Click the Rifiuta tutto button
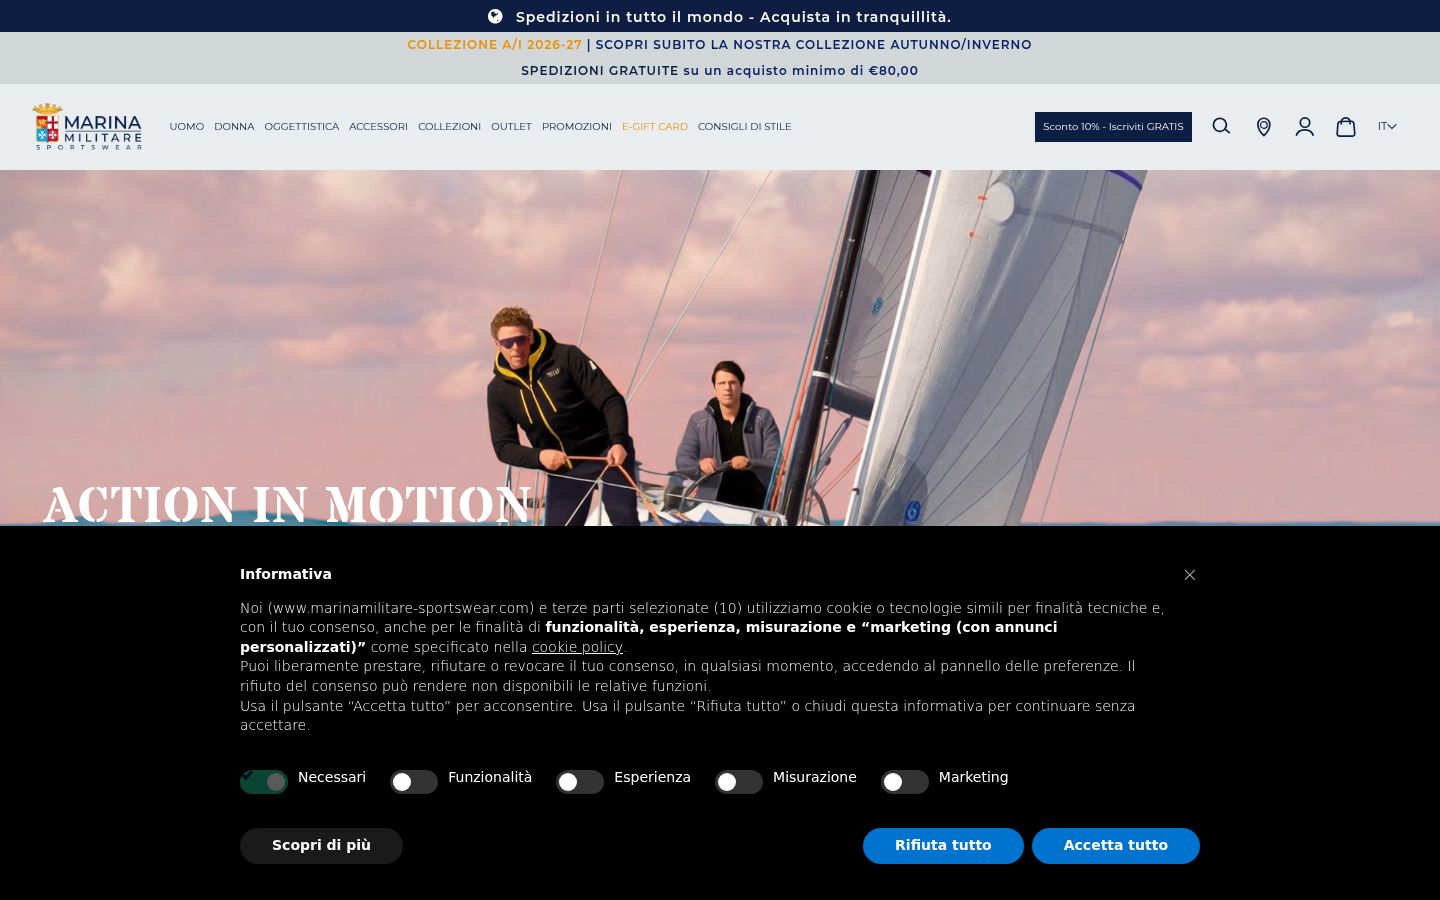1440x900 pixels. [x=943, y=846]
